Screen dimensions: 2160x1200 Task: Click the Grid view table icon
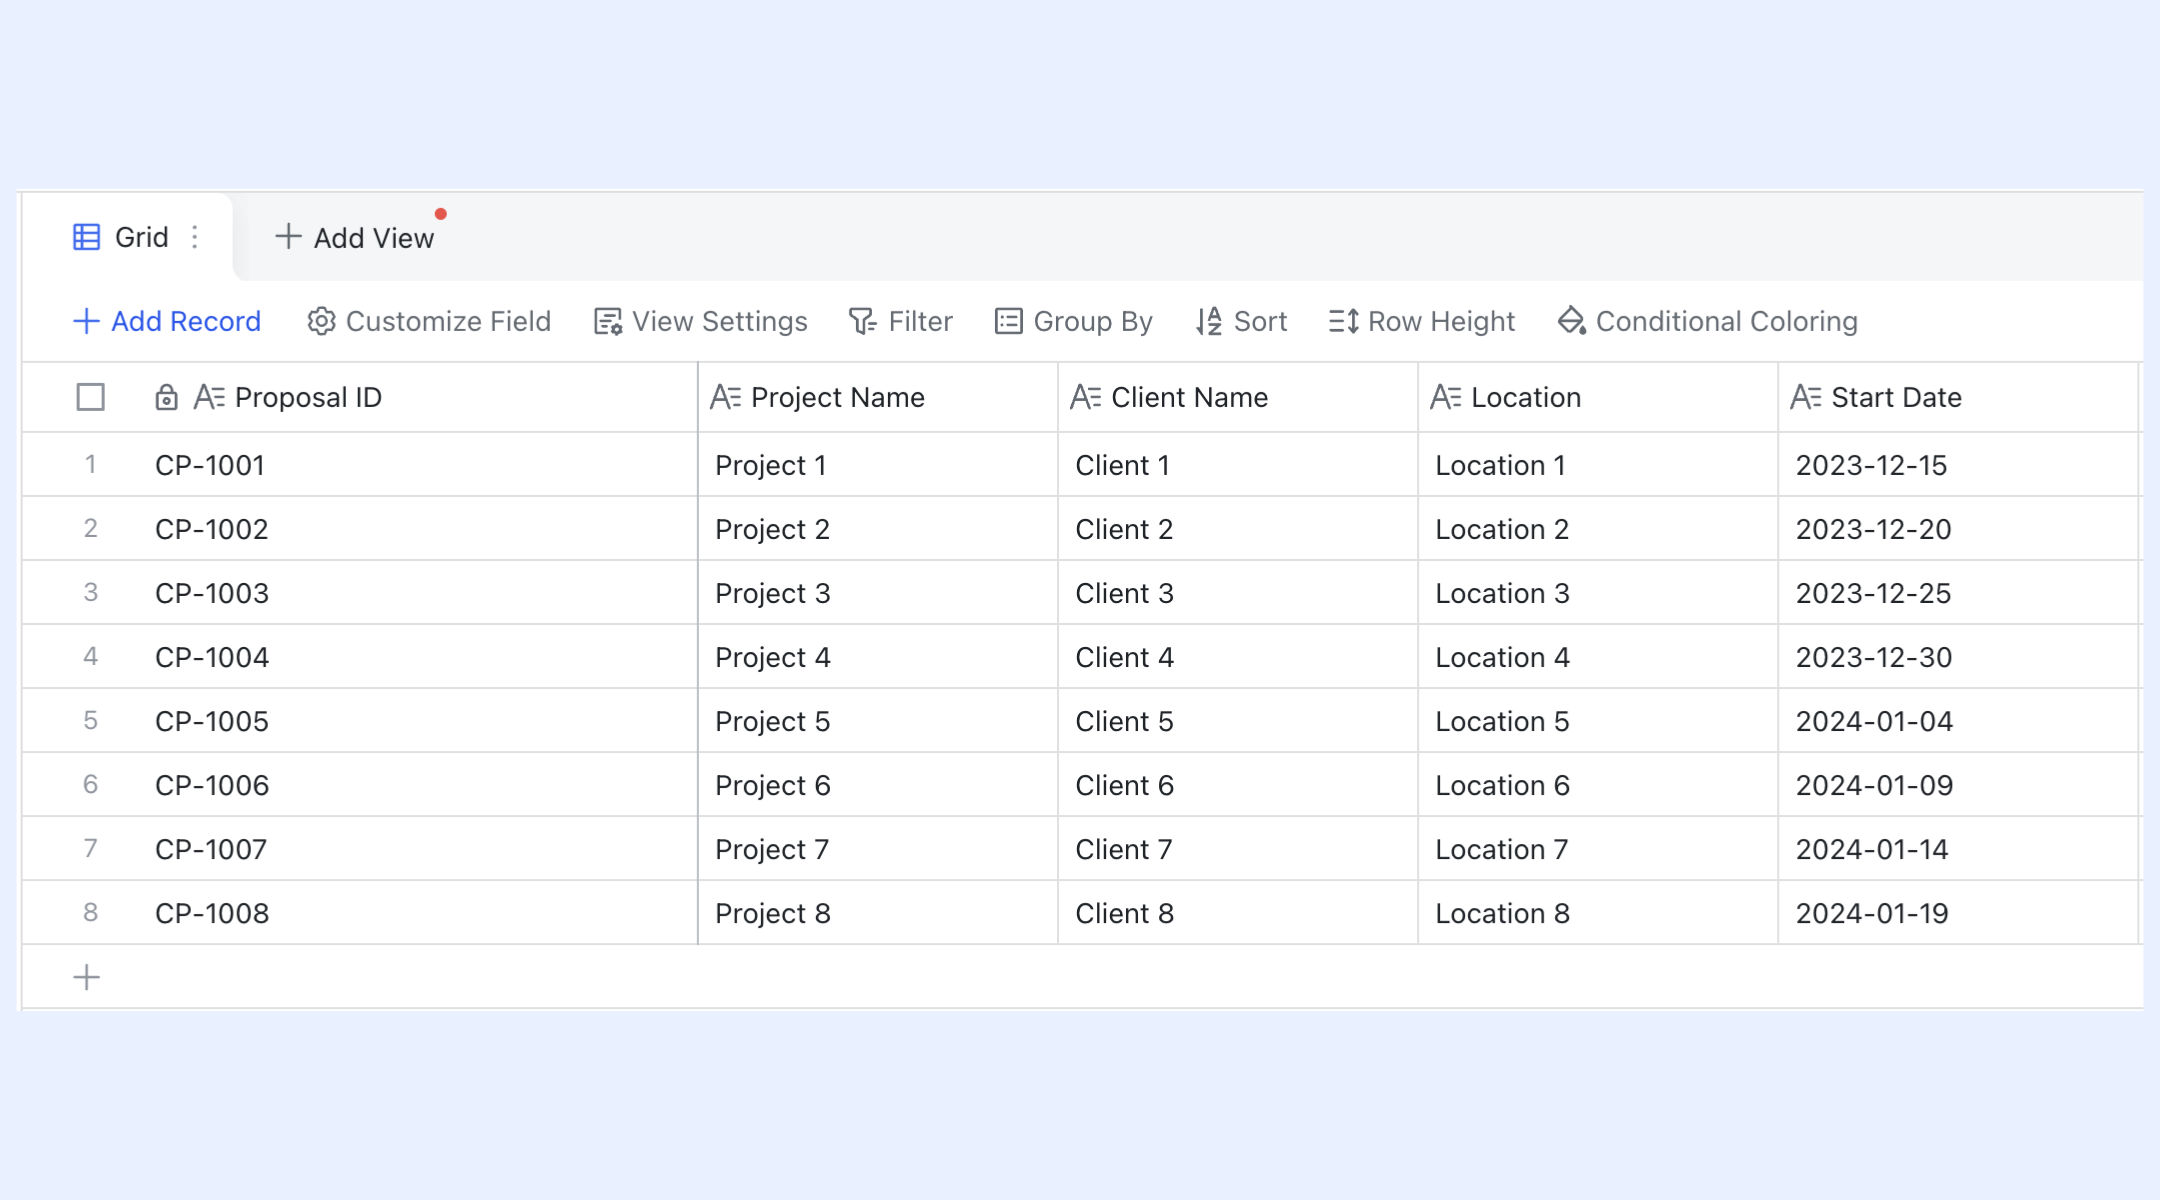87,237
